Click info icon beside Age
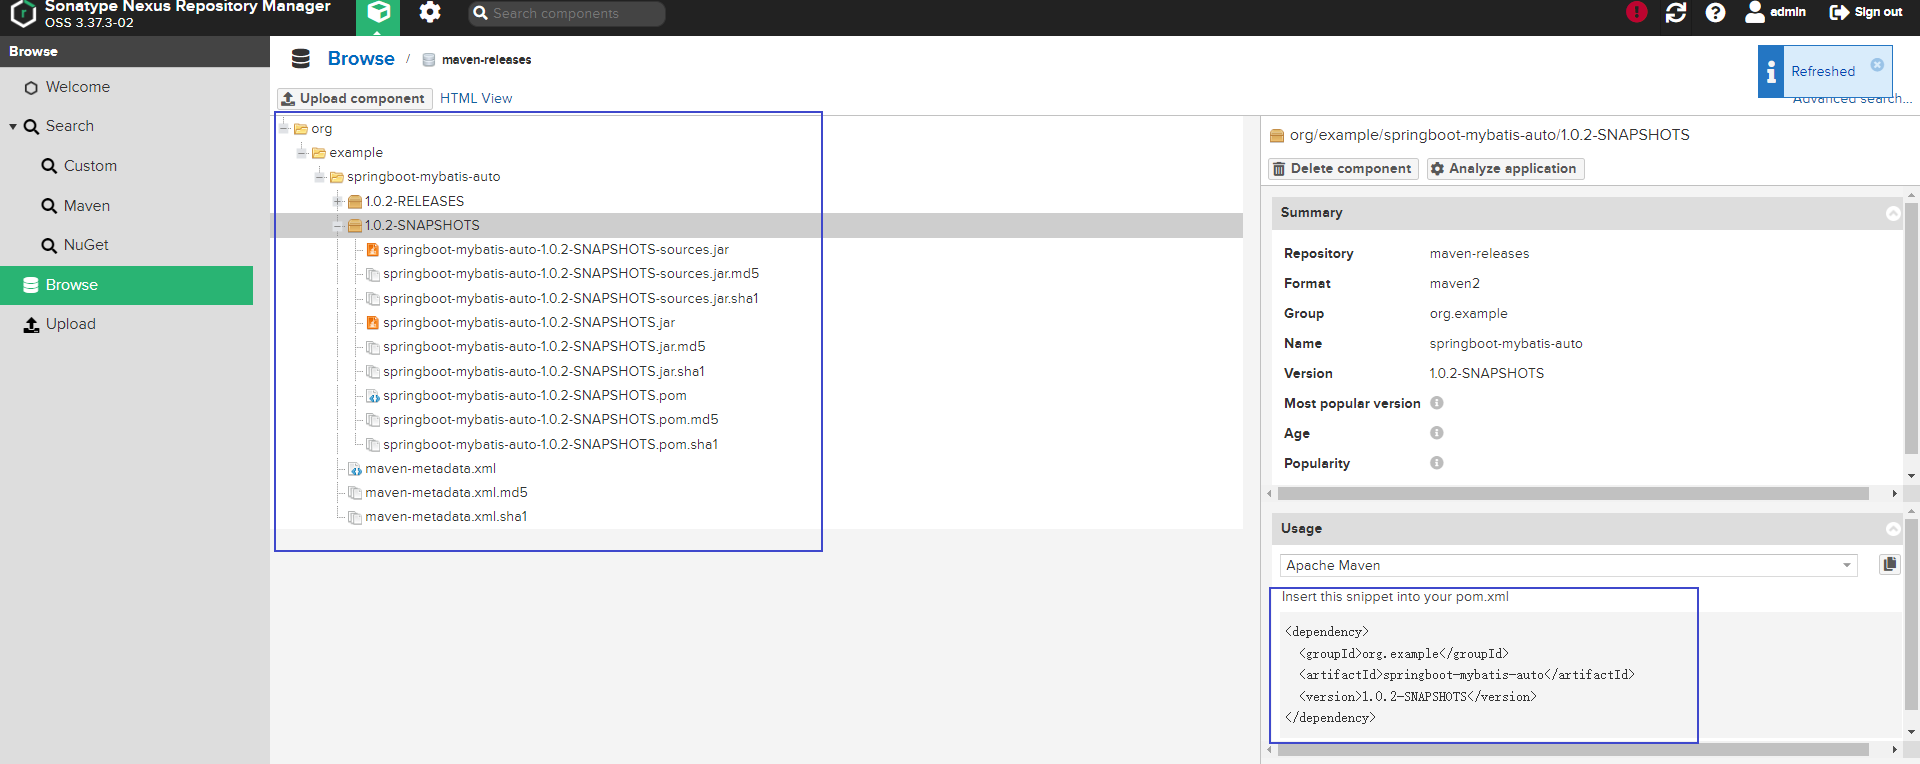 tap(1437, 433)
